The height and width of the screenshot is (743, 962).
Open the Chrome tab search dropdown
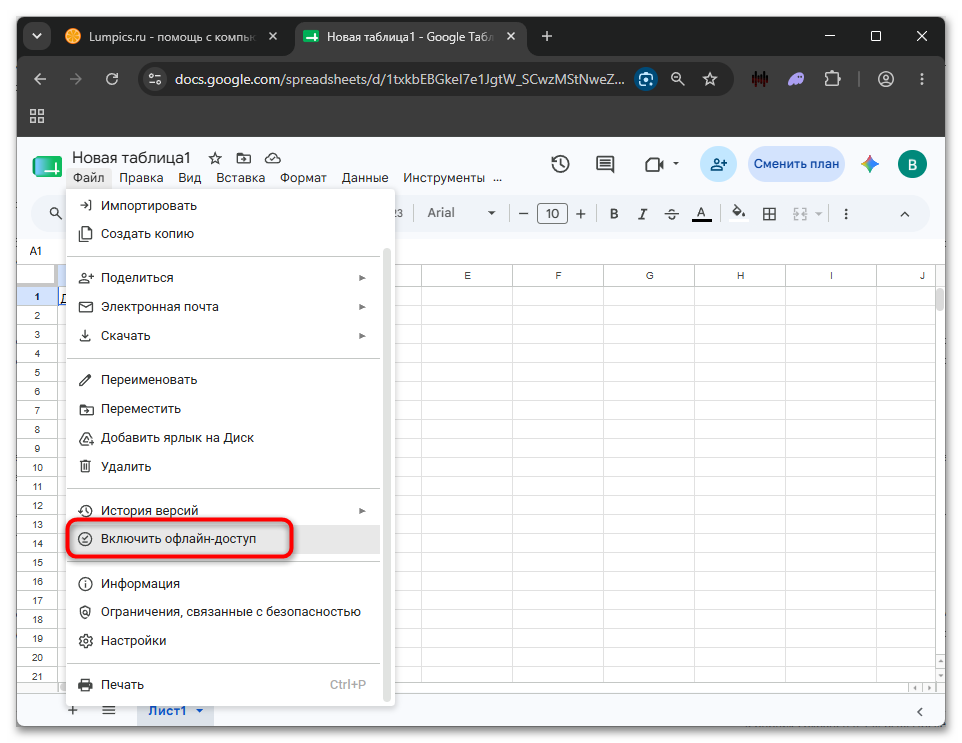(x=37, y=36)
